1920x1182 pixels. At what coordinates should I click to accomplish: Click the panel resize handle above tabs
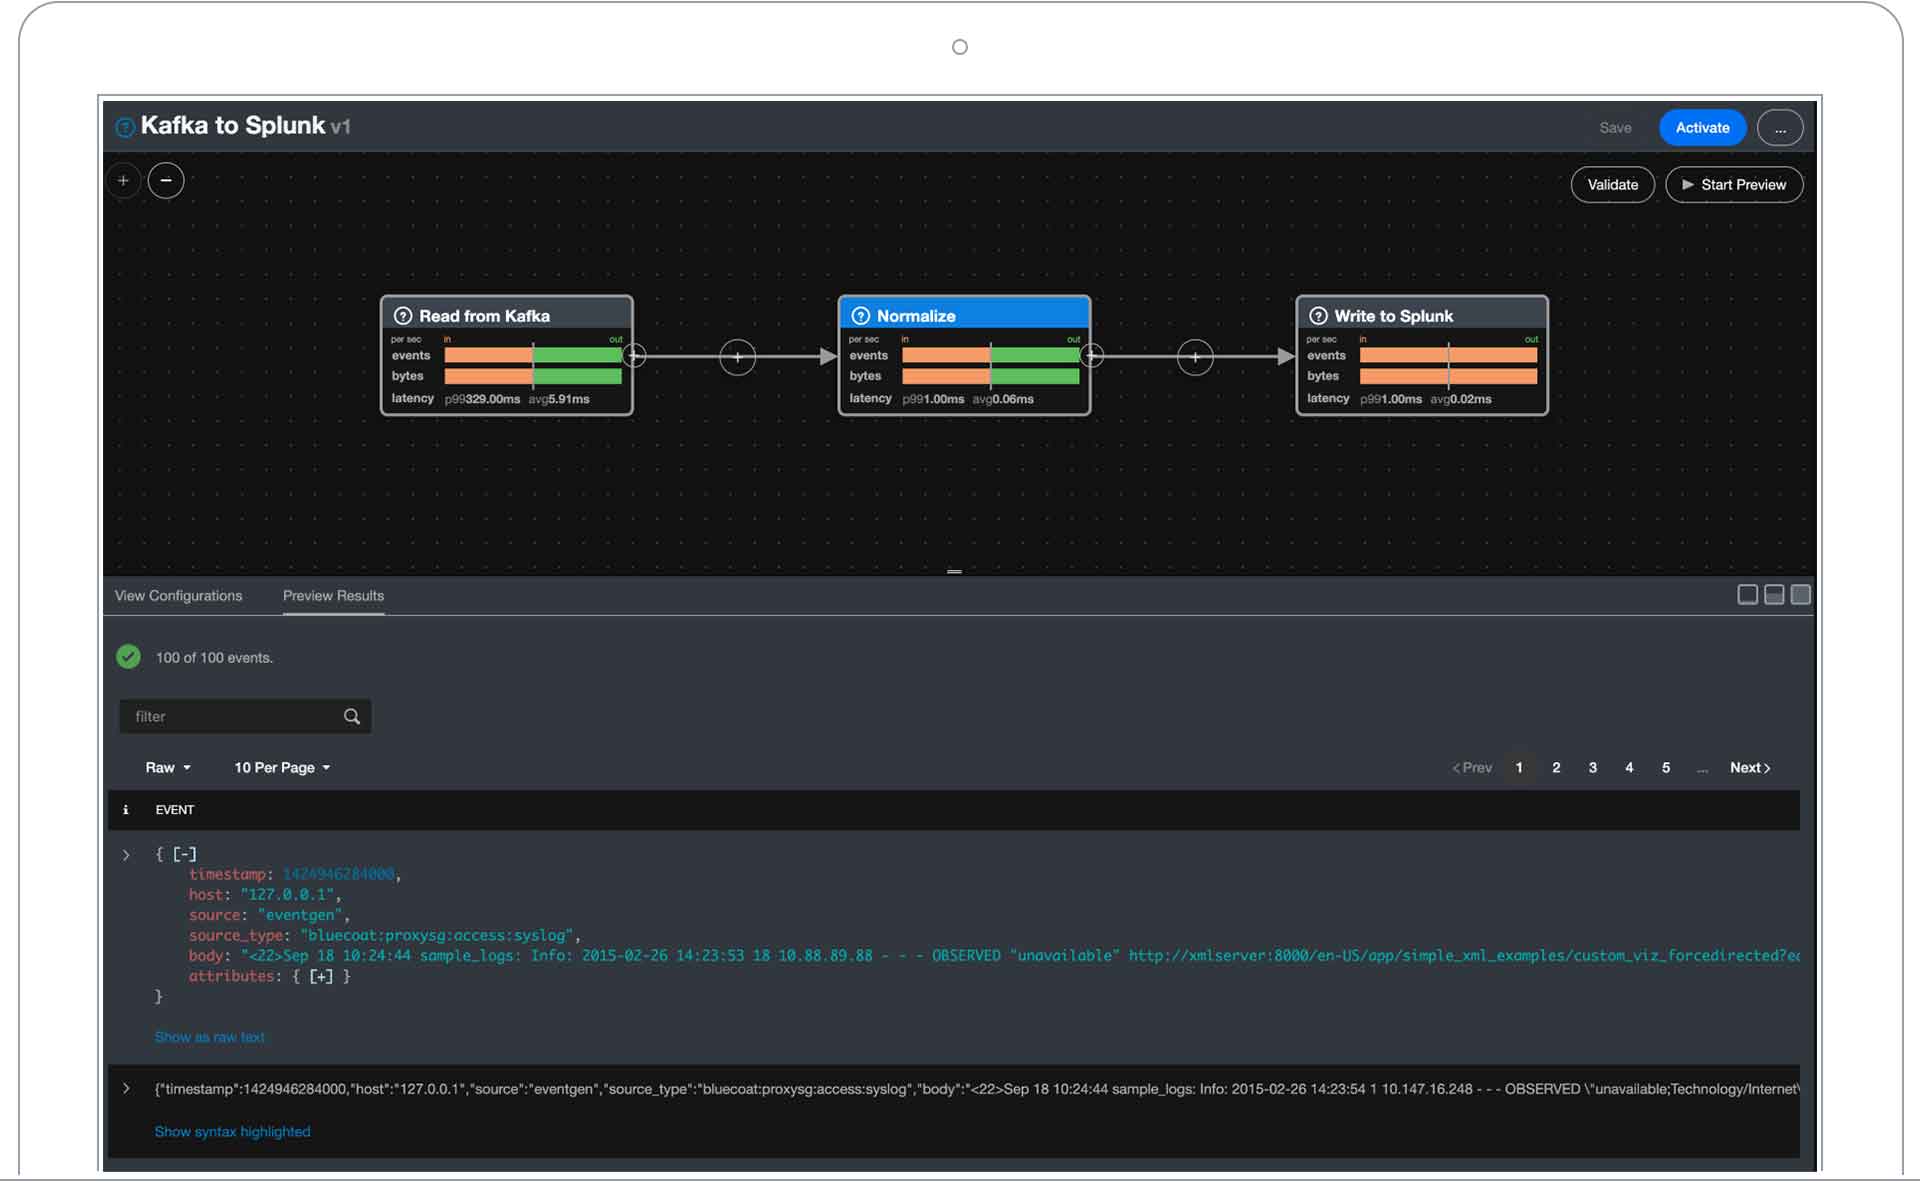[955, 572]
